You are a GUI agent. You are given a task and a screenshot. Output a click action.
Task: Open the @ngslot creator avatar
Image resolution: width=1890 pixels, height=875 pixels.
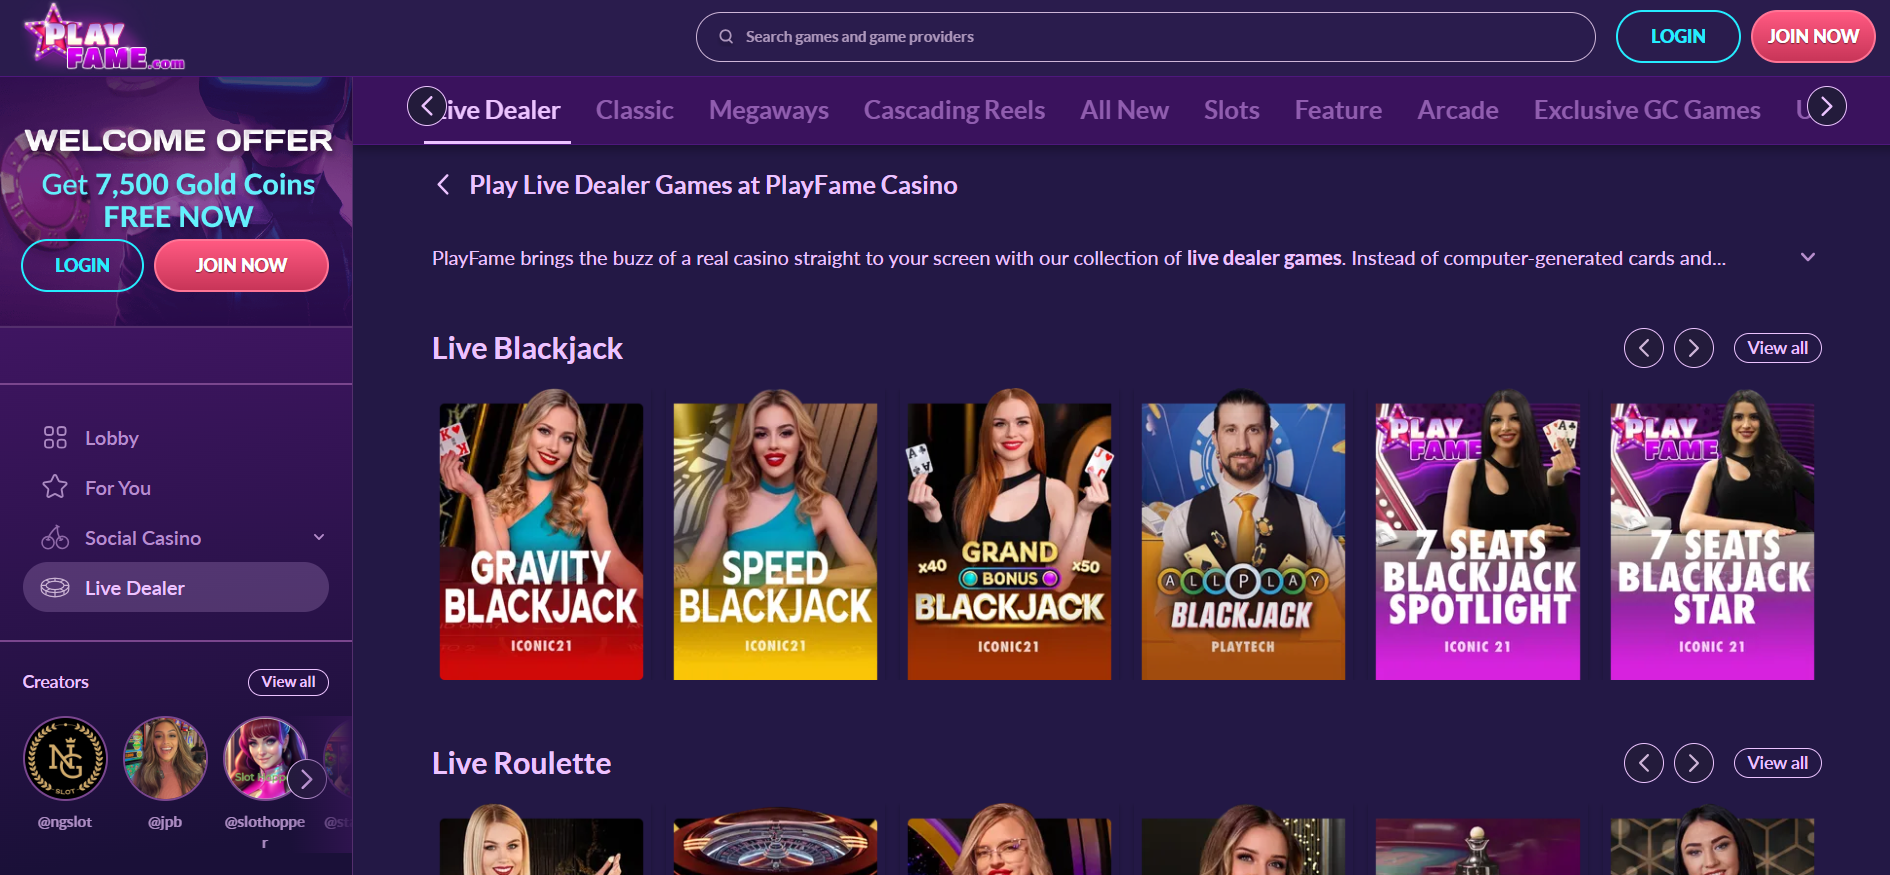point(65,759)
